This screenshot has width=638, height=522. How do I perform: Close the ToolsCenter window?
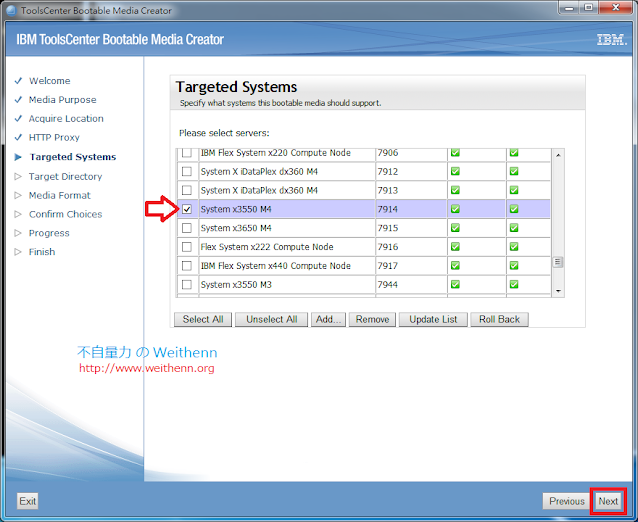click(x=616, y=8)
